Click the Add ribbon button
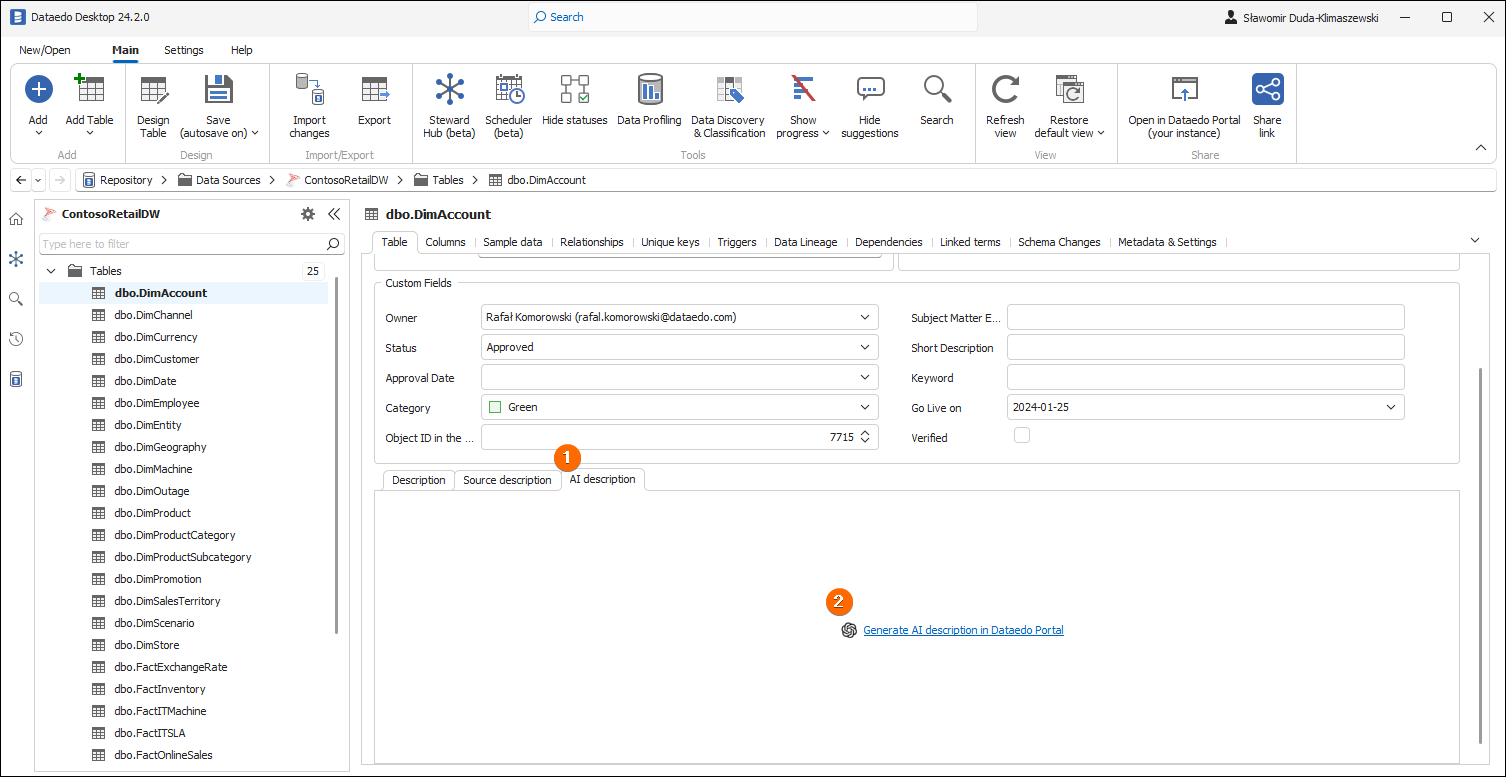 click(x=38, y=89)
